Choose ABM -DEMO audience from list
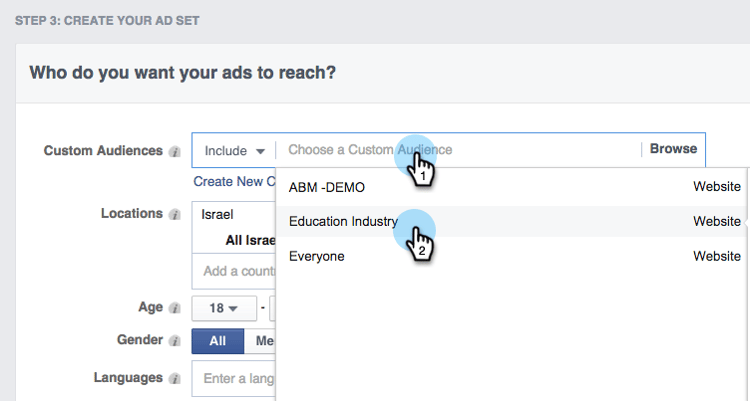Image resolution: width=750 pixels, height=401 pixels. (x=327, y=187)
